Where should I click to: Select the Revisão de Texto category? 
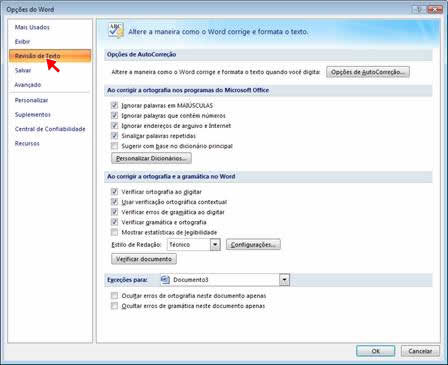click(x=50, y=56)
